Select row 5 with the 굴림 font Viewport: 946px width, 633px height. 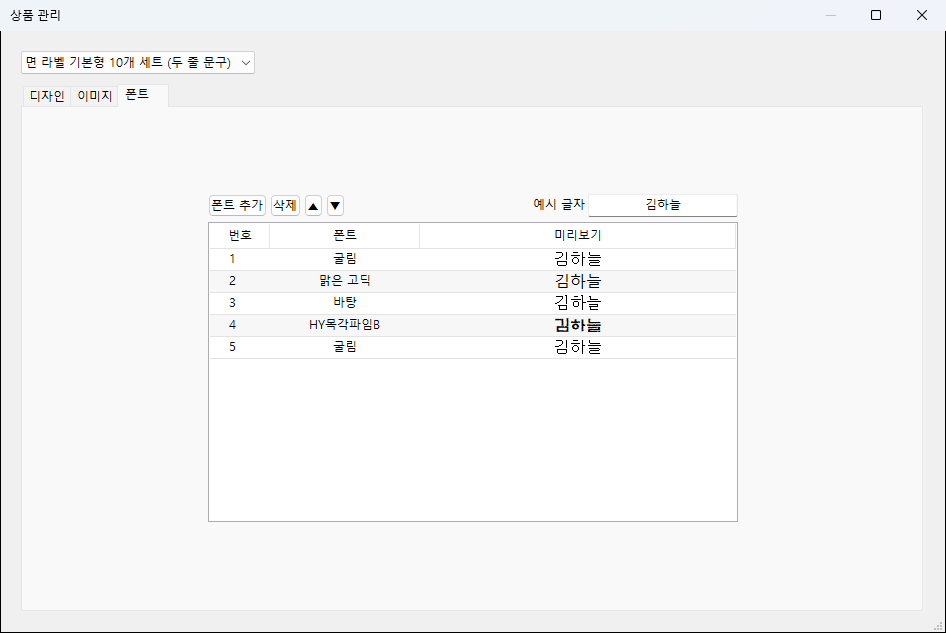473,347
